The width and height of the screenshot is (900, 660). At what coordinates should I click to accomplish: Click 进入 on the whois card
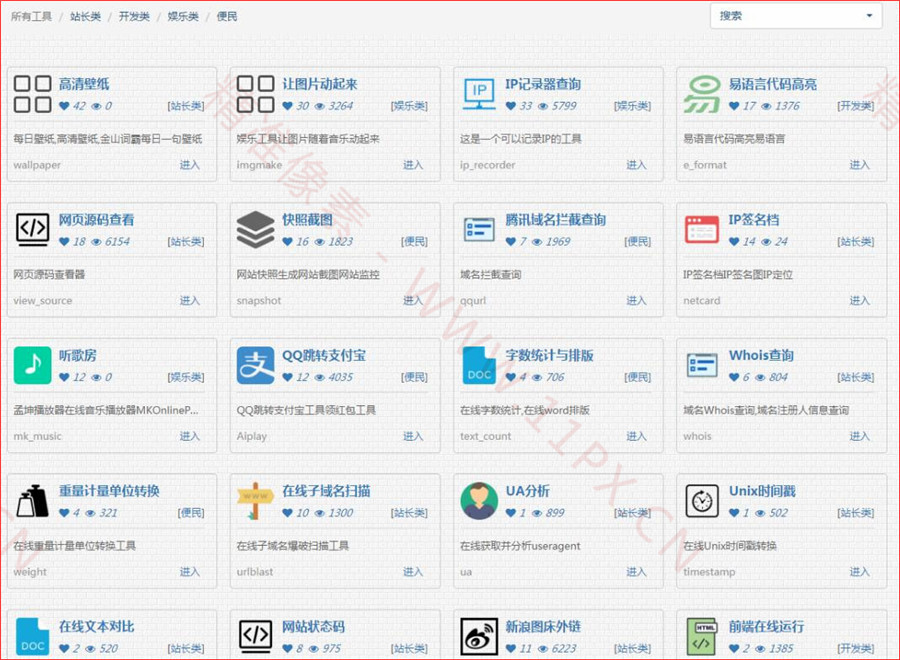(x=859, y=436)
